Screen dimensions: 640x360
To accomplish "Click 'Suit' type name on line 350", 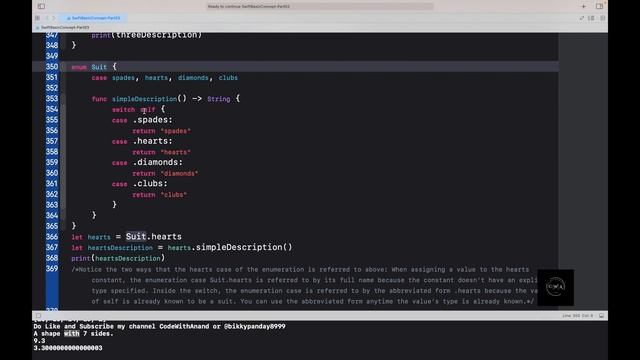I will click(x=99, y=67).
